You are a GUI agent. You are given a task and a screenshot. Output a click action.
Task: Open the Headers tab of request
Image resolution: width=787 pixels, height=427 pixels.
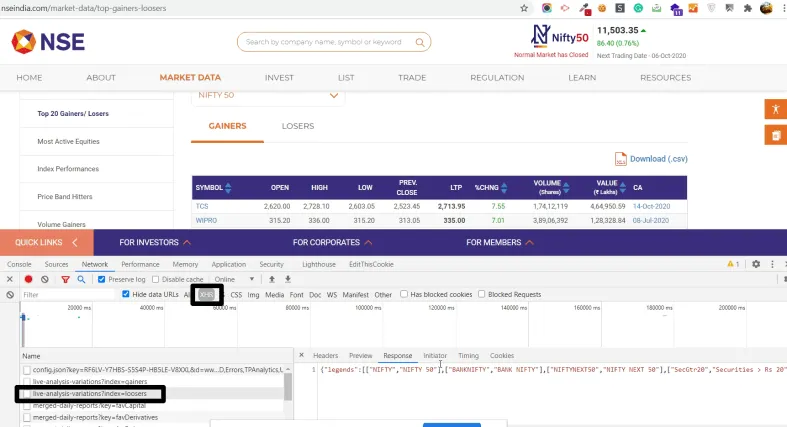point(325,355)
